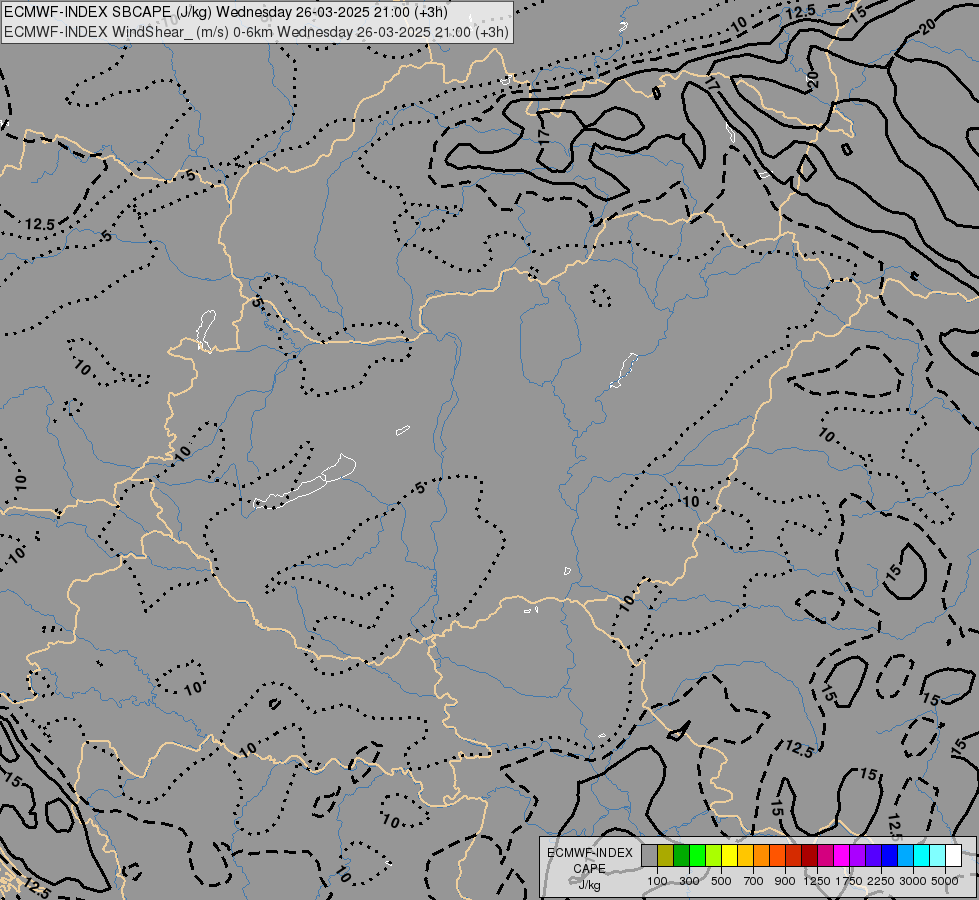
Task: Click the WindShear 0-6km title line
Action: tap(256, 31)
